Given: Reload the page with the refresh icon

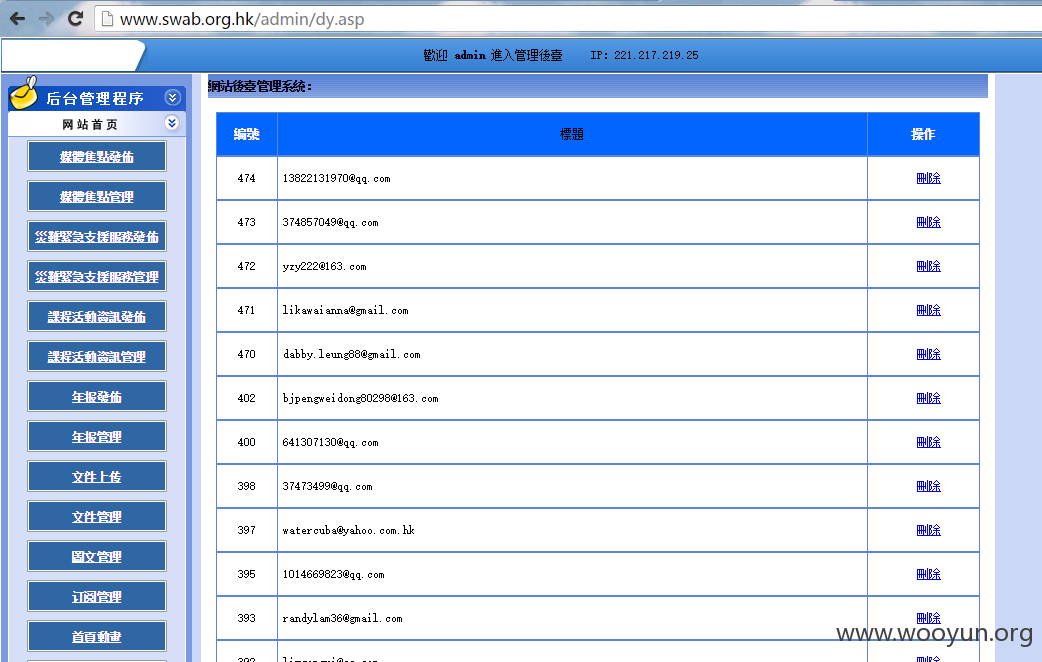Looking at the screenshot, I should pos(75,19).
